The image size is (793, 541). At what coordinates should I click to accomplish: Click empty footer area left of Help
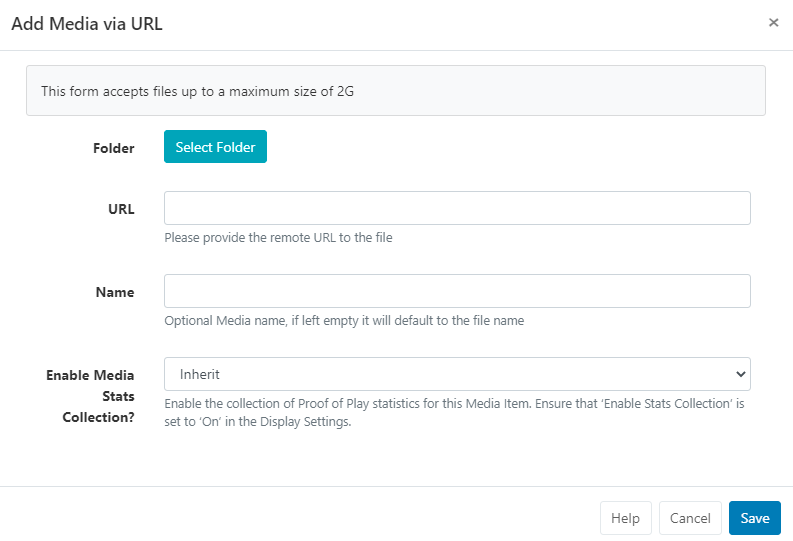300,518
